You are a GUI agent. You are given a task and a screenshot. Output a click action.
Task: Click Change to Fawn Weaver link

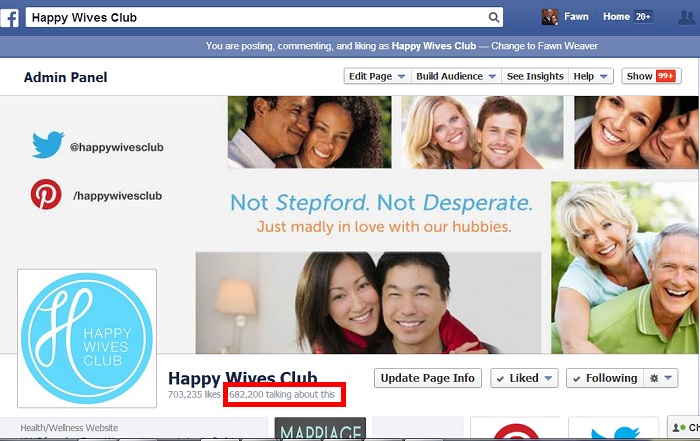tap(544, 46)
